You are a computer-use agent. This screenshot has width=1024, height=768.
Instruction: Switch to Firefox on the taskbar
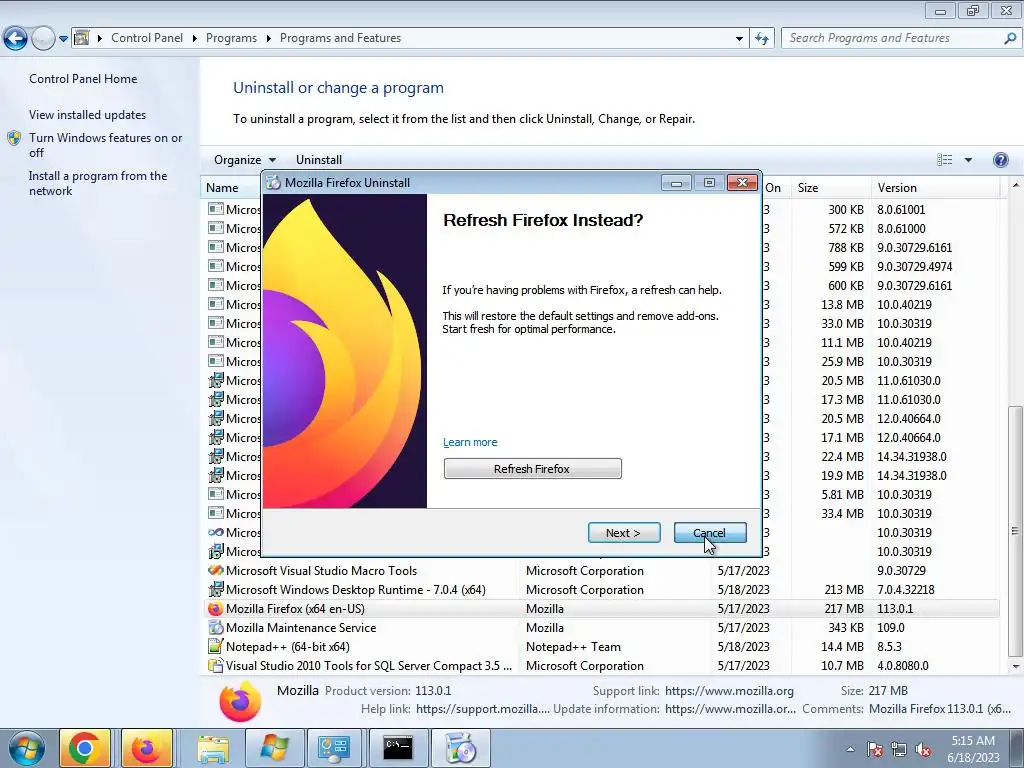click(x=146, y=748)
